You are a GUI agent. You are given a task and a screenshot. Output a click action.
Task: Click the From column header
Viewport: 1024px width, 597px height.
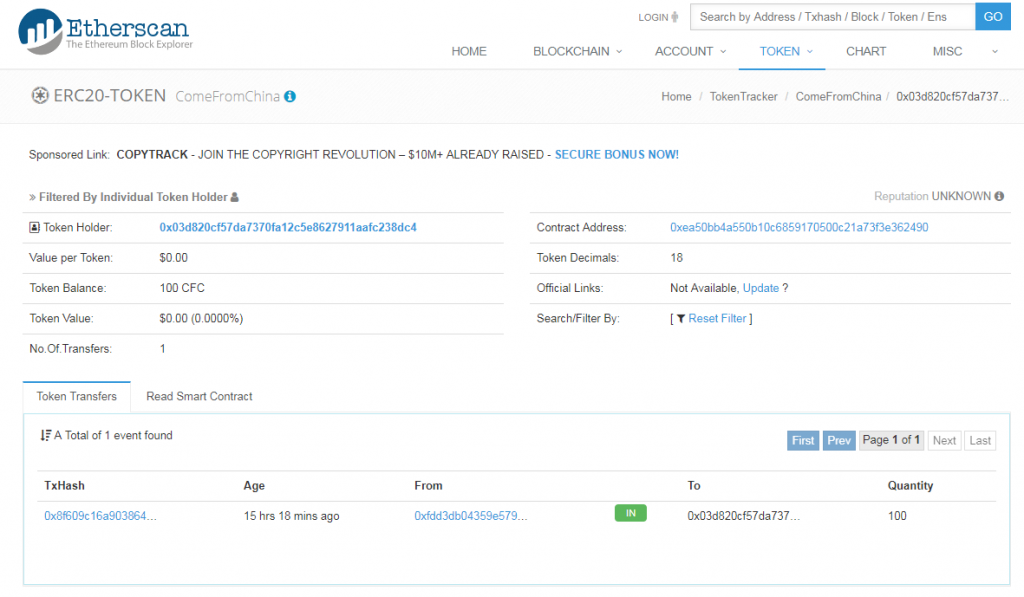click(428, 485)
